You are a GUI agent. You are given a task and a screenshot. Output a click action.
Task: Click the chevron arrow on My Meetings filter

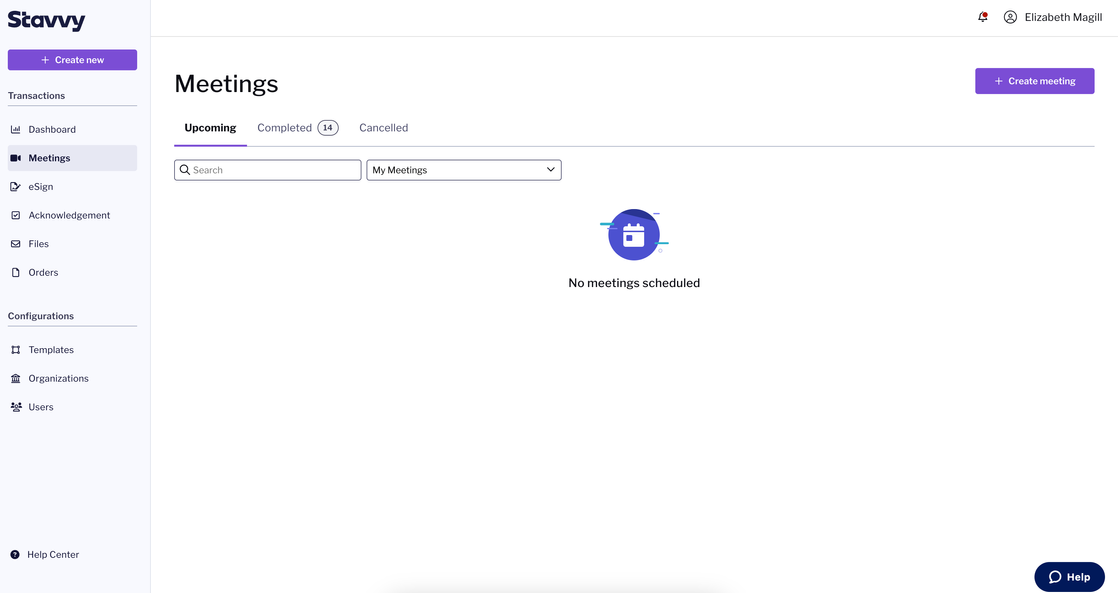(550, 170)
